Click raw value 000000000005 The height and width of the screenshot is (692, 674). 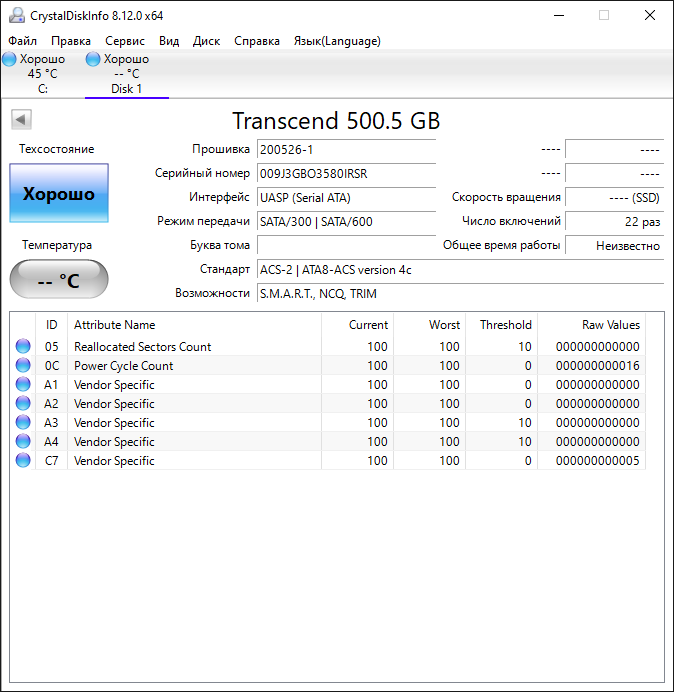(598, 461)
